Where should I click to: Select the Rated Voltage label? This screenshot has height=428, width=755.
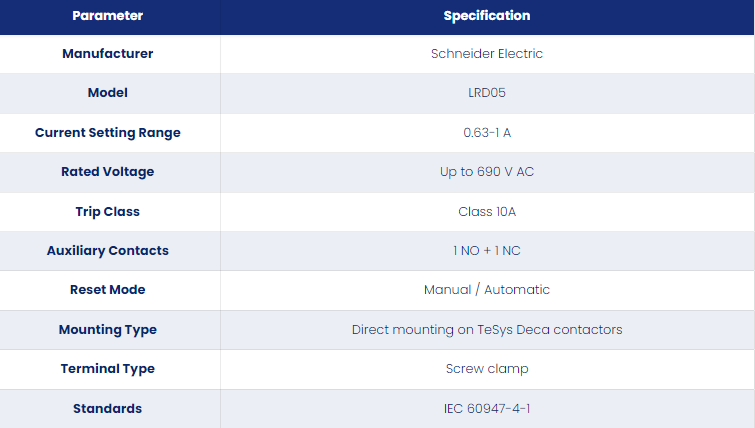(x=107, y=172)
